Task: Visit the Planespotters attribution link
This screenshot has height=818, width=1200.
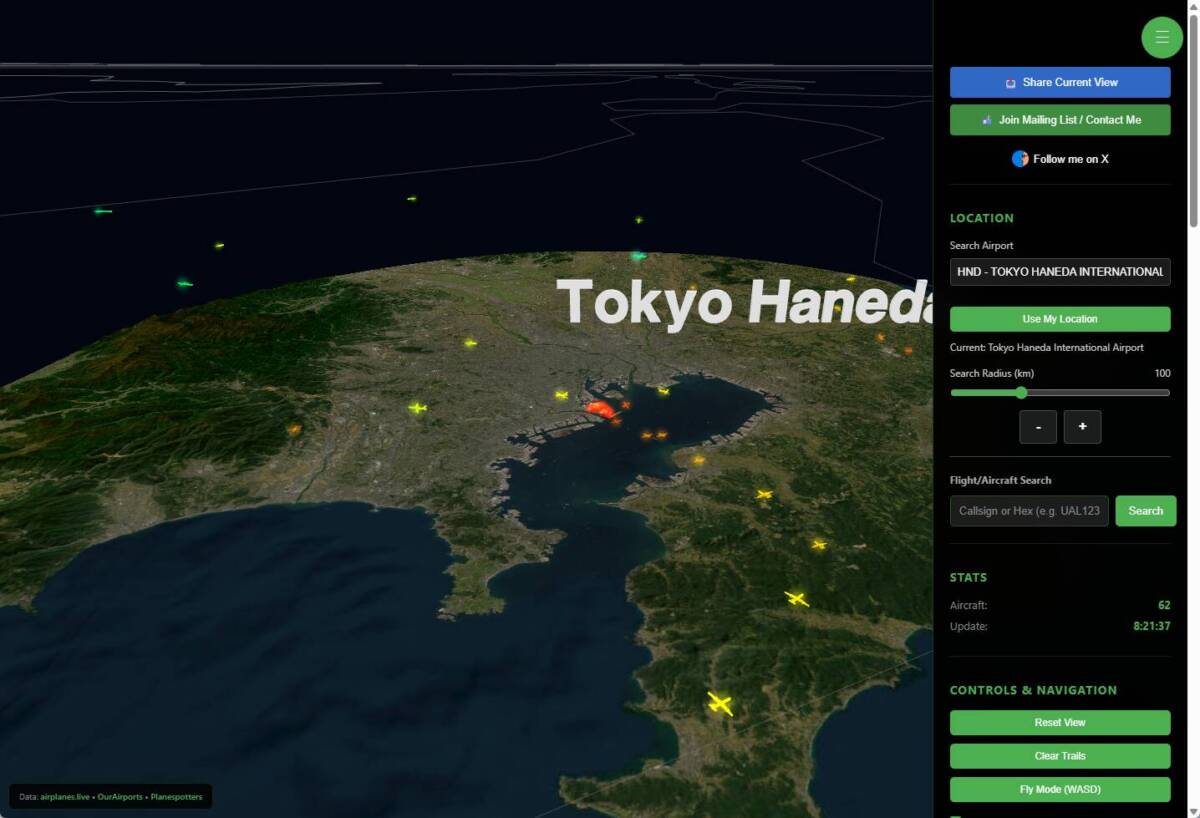Action: [x=176, y=797]
